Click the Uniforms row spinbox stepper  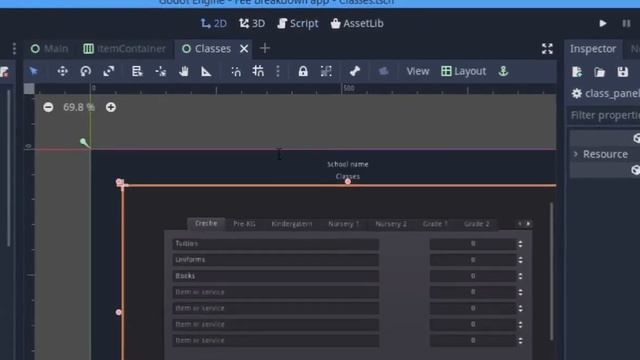click(x=520, y=260)
